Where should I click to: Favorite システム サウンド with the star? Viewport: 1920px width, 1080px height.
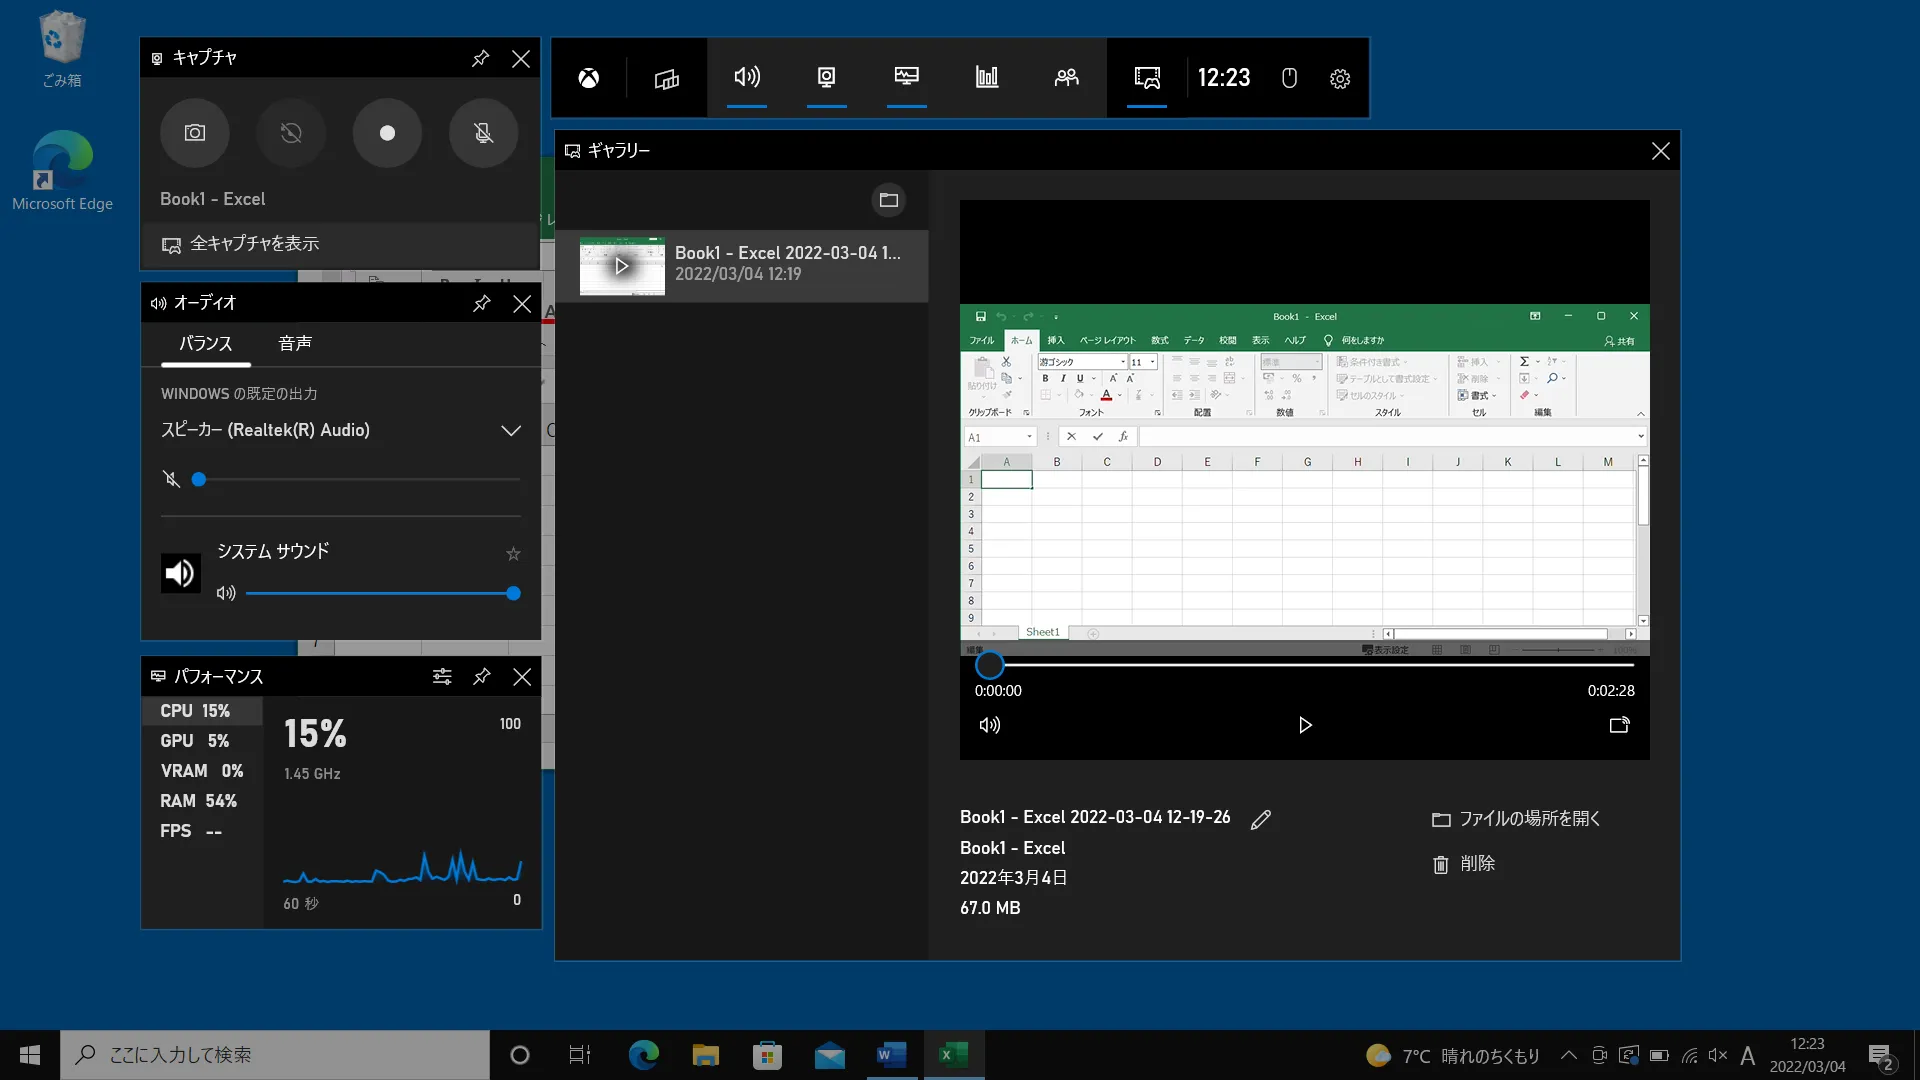point(513,554)
